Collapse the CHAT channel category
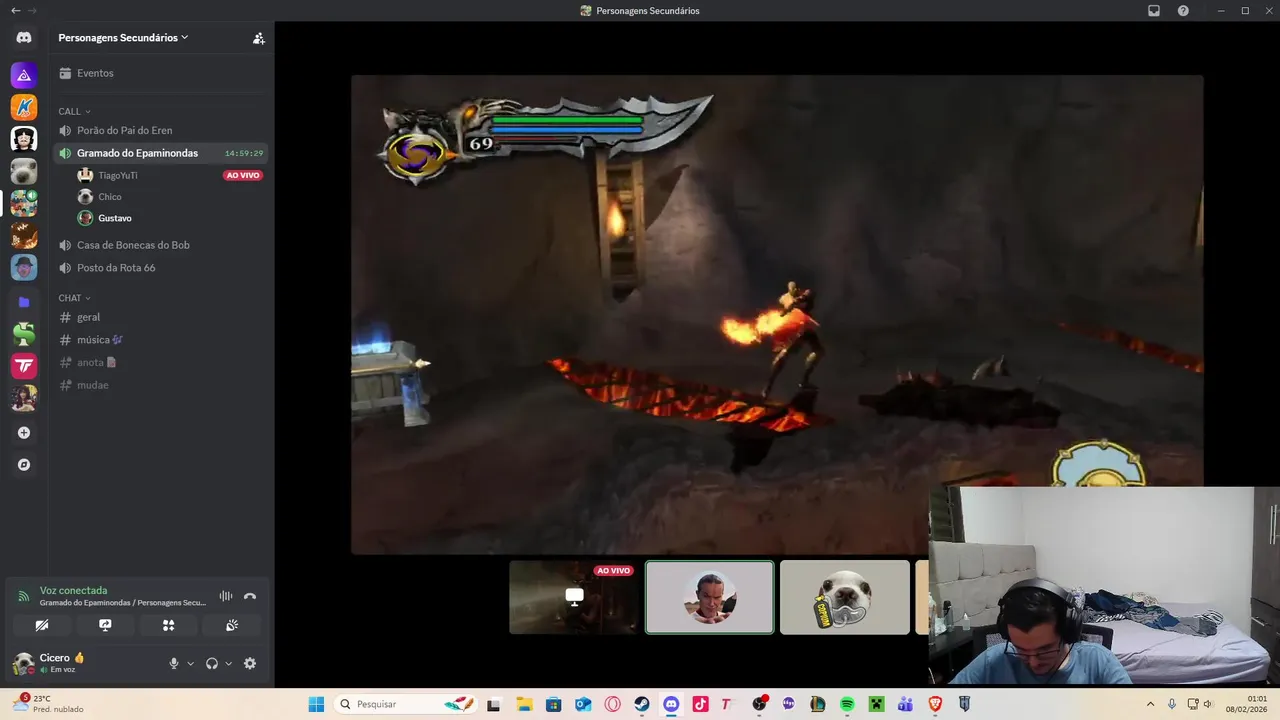The width and height of the screenshot is (1280, 720). (75, 298)
